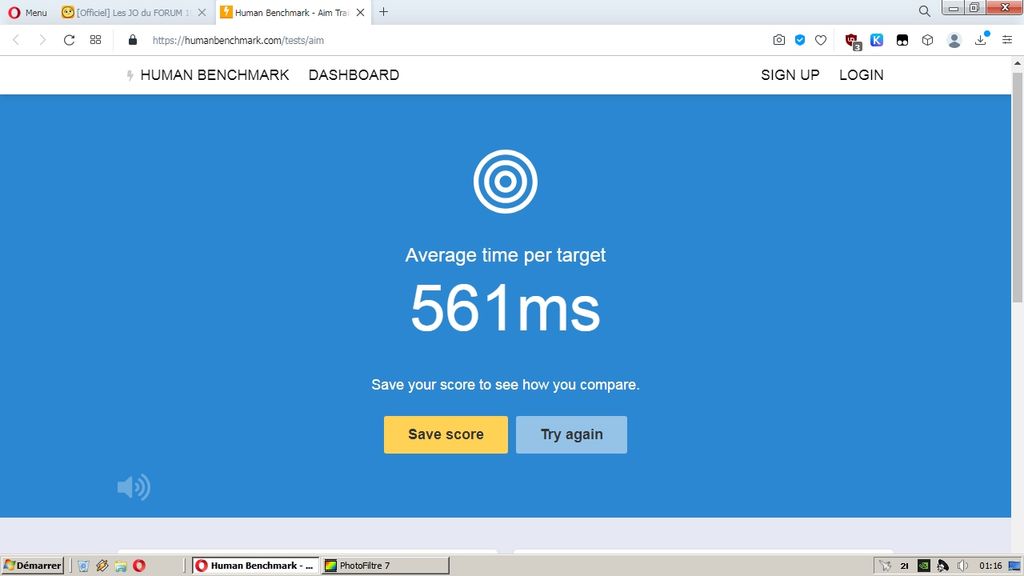Take a snapshot with the camera icon
Screen dimensions: 1024x576
(x=778, y=40)
